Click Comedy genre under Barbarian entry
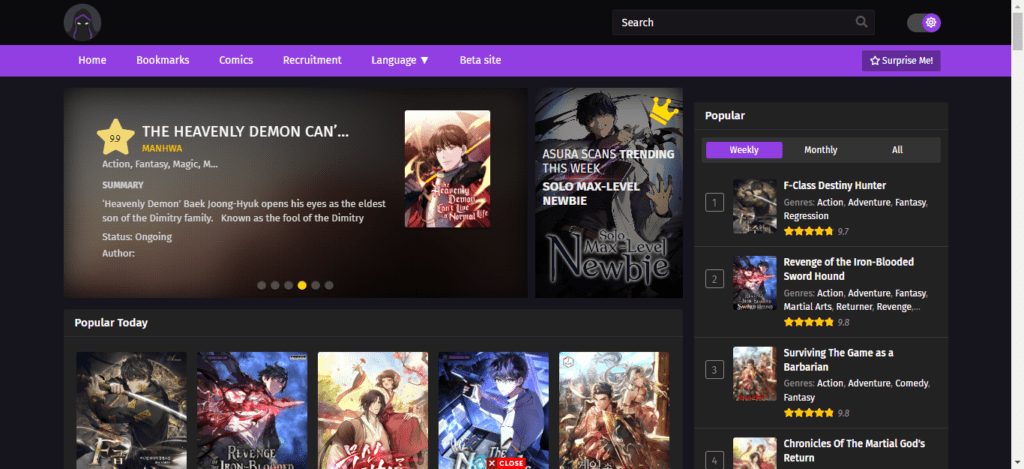The height and width of the screenshot is (469, 1024). click(x=912, y=383)
